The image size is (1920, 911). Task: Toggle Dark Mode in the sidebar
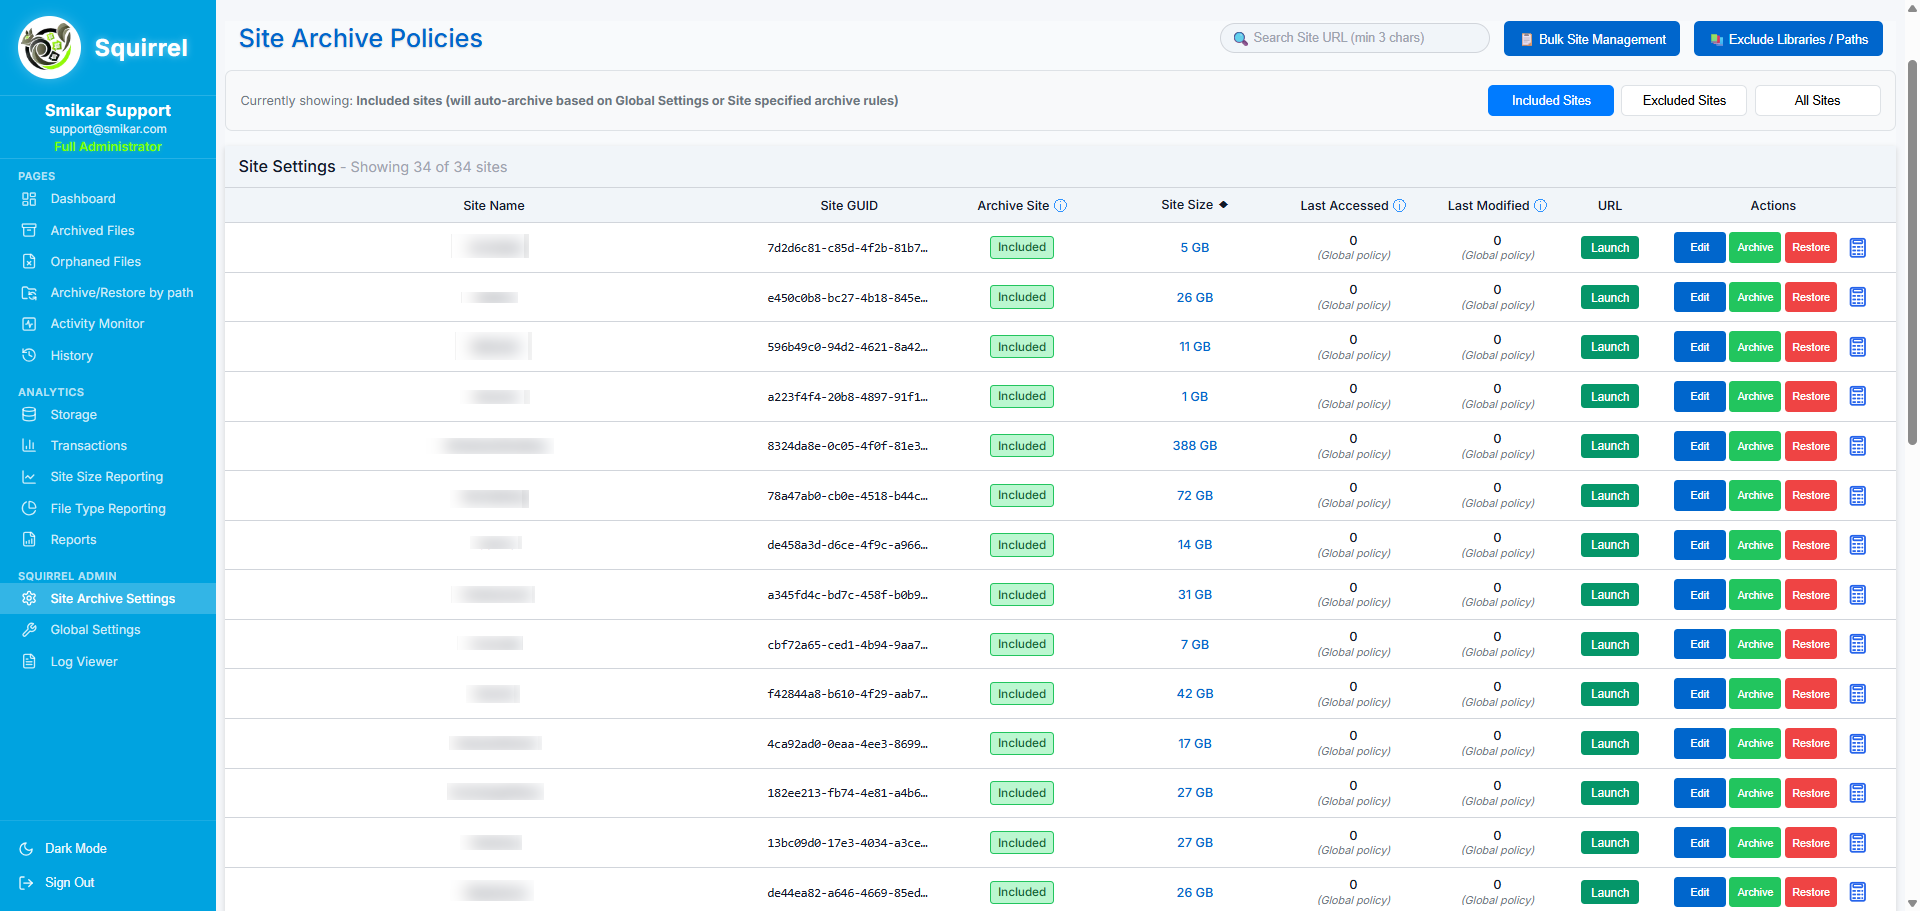tap(75, 849)
